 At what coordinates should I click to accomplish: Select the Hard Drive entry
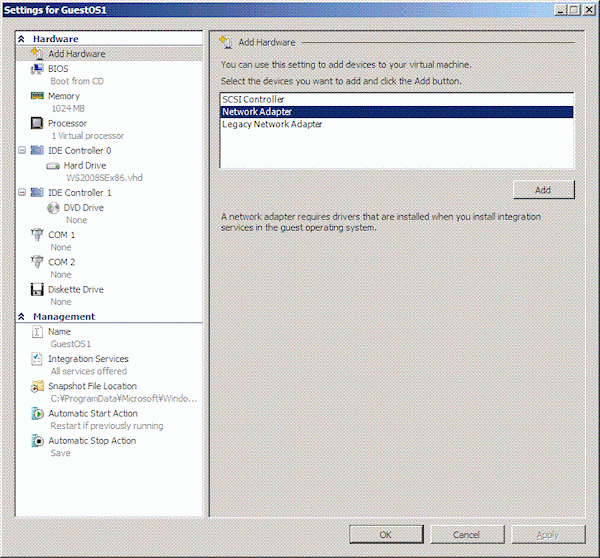pos(85,166)
